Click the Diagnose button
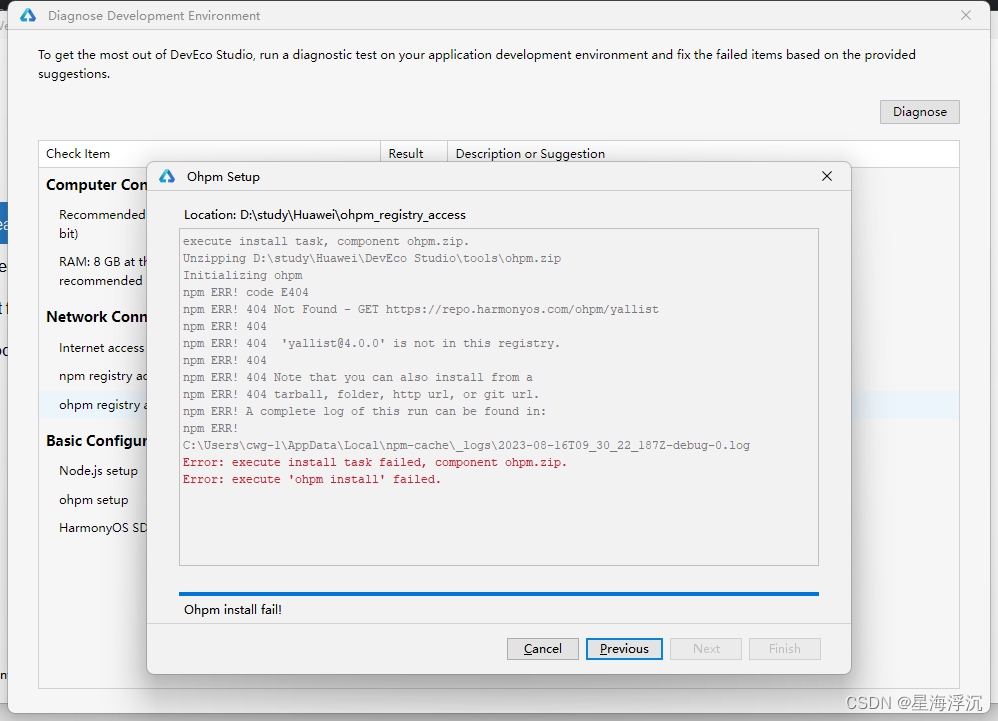This screenshot has width=998, height=721. pos(919,111)
